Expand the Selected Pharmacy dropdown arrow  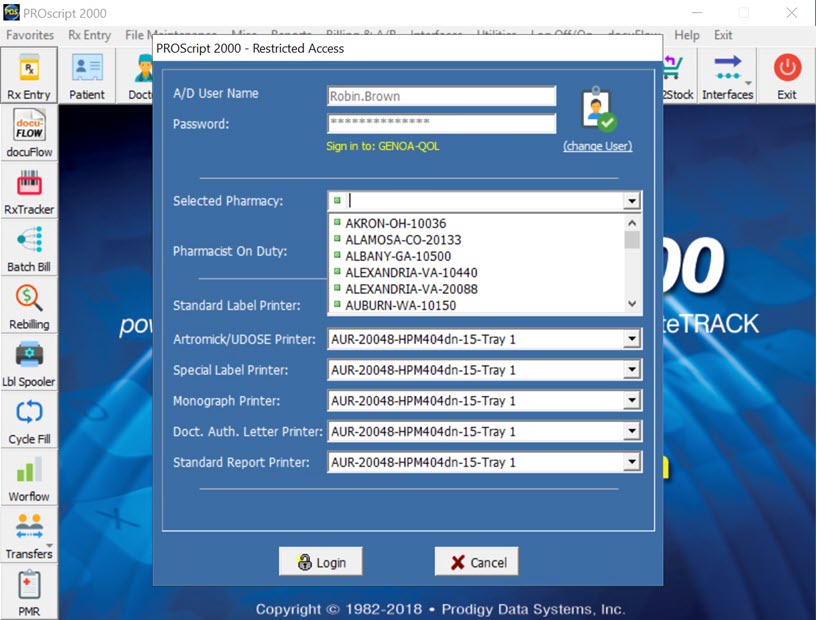pyautogui.click(x=631, y=201)
